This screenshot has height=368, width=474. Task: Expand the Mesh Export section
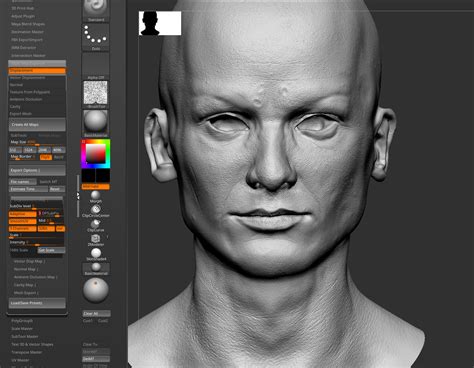(26, 293)
